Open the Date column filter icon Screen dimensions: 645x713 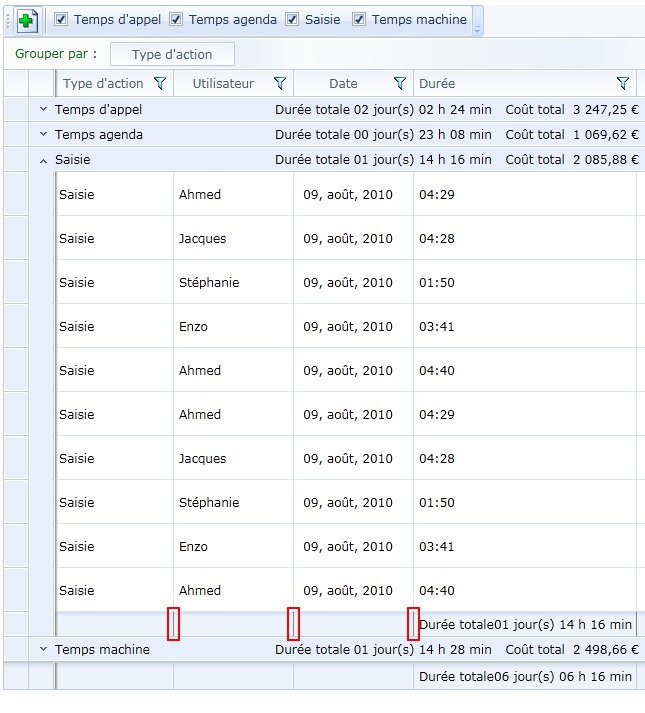click(400, 84)
